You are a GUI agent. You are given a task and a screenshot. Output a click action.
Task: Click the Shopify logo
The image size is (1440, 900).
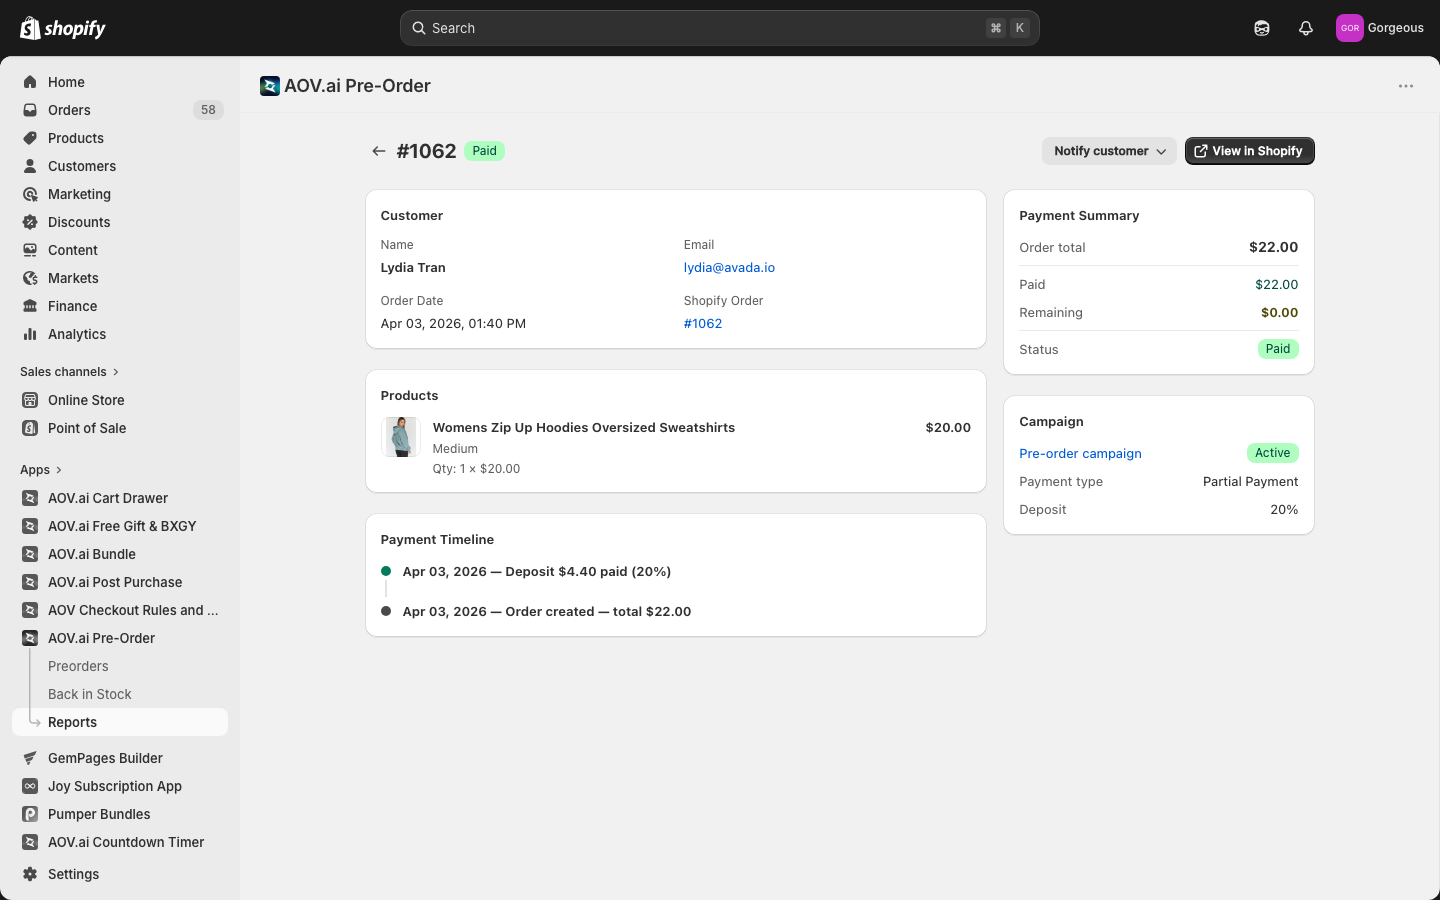click(63, 28)
